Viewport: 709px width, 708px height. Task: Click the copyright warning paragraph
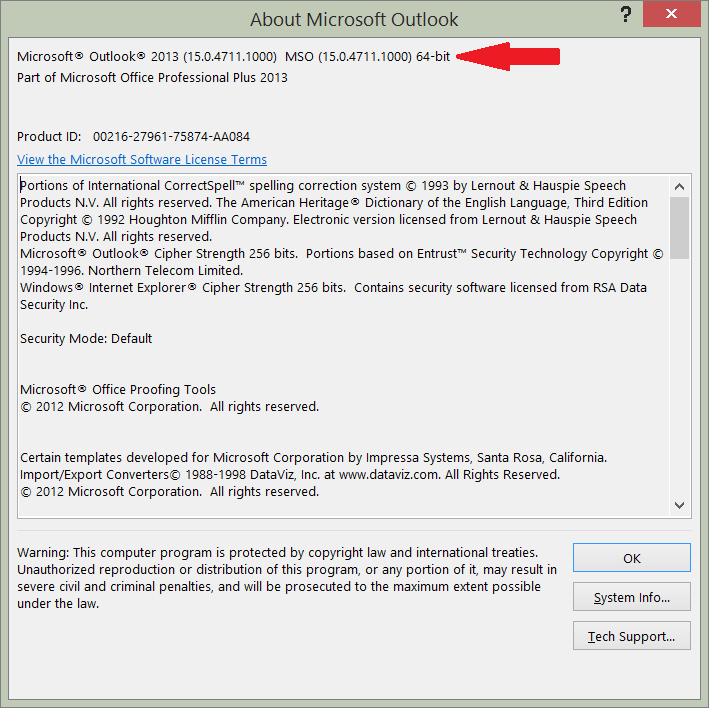tap(287, 578)
